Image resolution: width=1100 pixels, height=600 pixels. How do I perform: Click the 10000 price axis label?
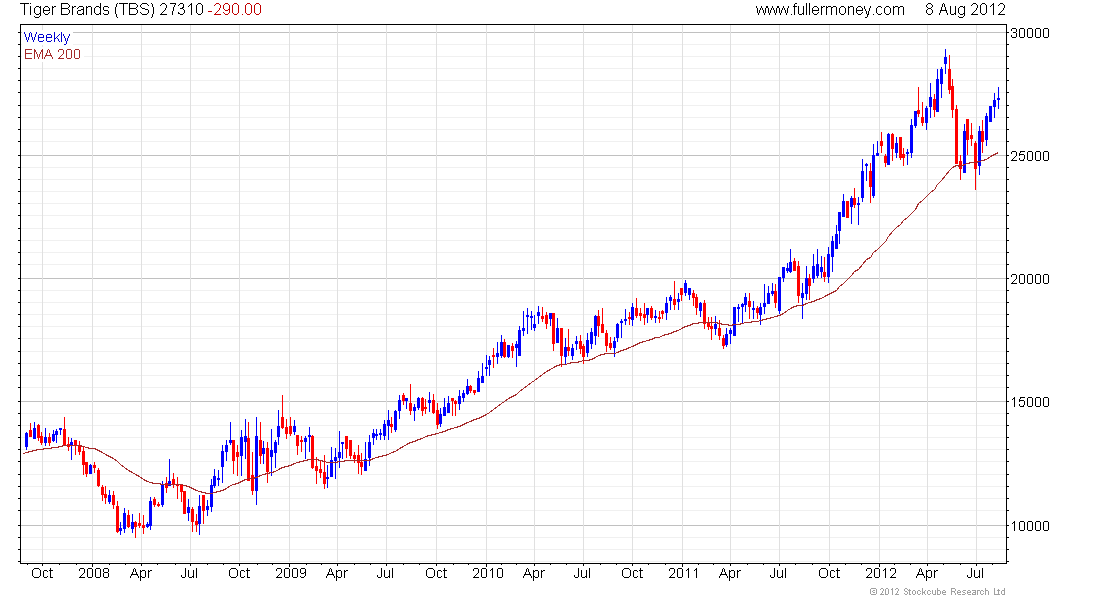(x=1031, y=526)
